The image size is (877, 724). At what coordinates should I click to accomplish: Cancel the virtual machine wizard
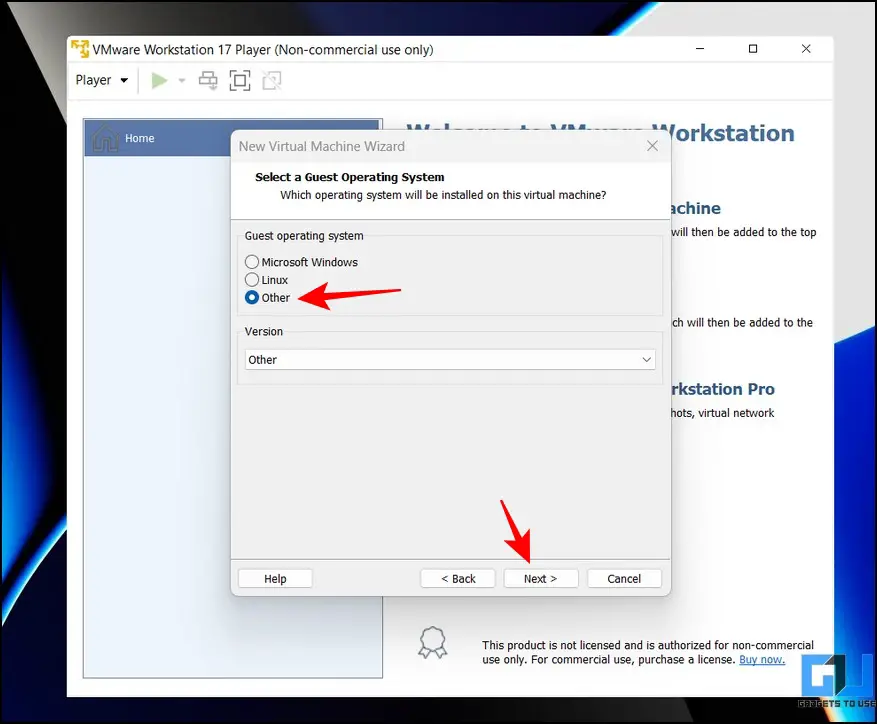click(x=624, y=579)
